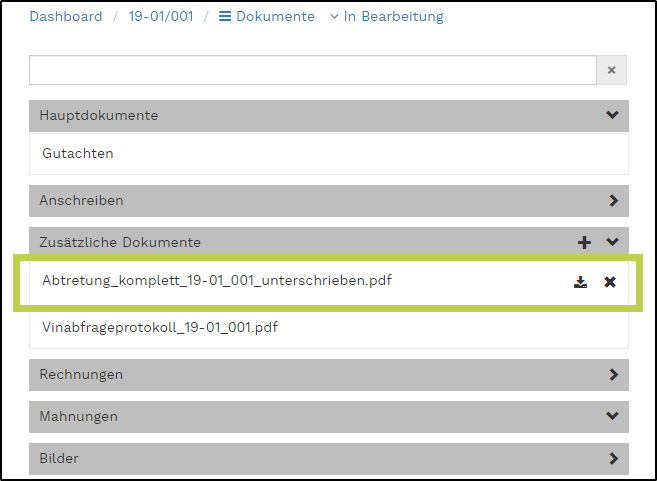The image size is (657, 481).
Task: Download the Abtretung_komplett PDF file
Action: (581, 282)
